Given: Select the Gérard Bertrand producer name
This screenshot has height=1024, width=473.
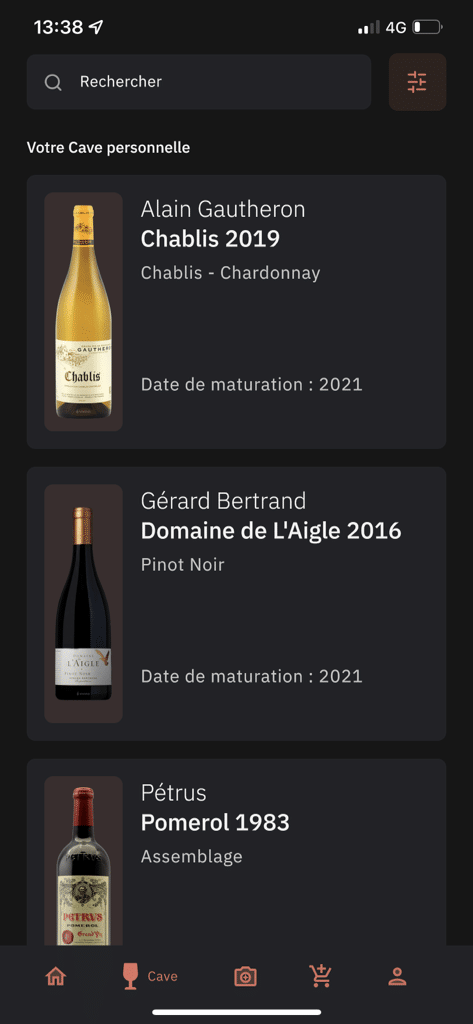Looking at the screenshot, I should (223, 501).
